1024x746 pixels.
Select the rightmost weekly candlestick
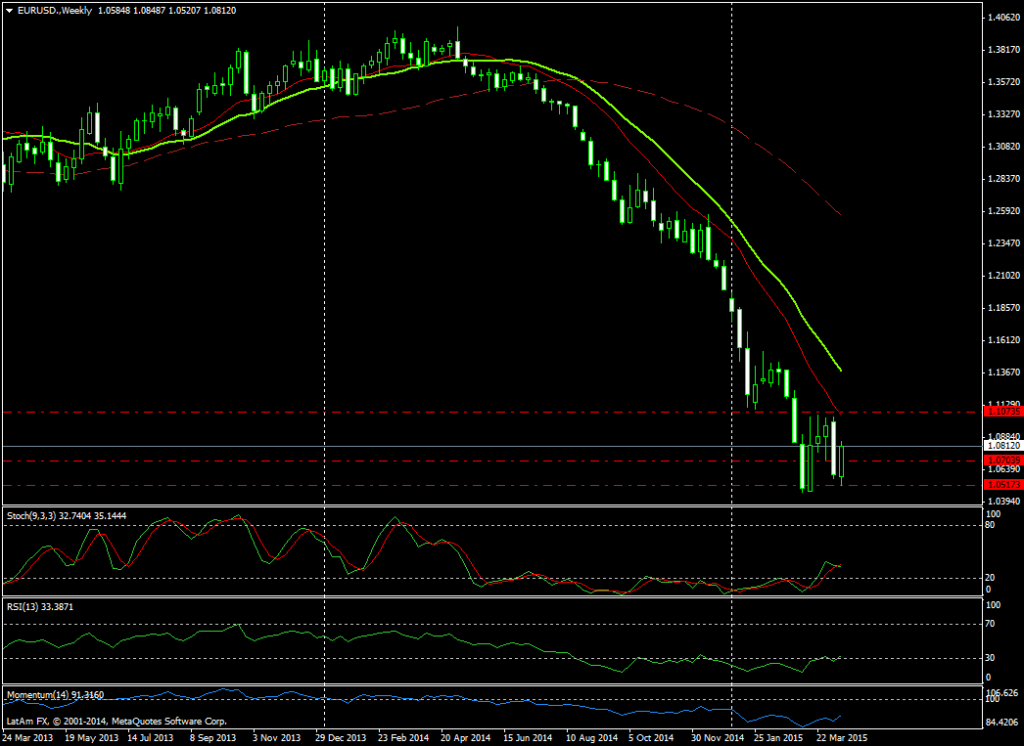(844, 461)
